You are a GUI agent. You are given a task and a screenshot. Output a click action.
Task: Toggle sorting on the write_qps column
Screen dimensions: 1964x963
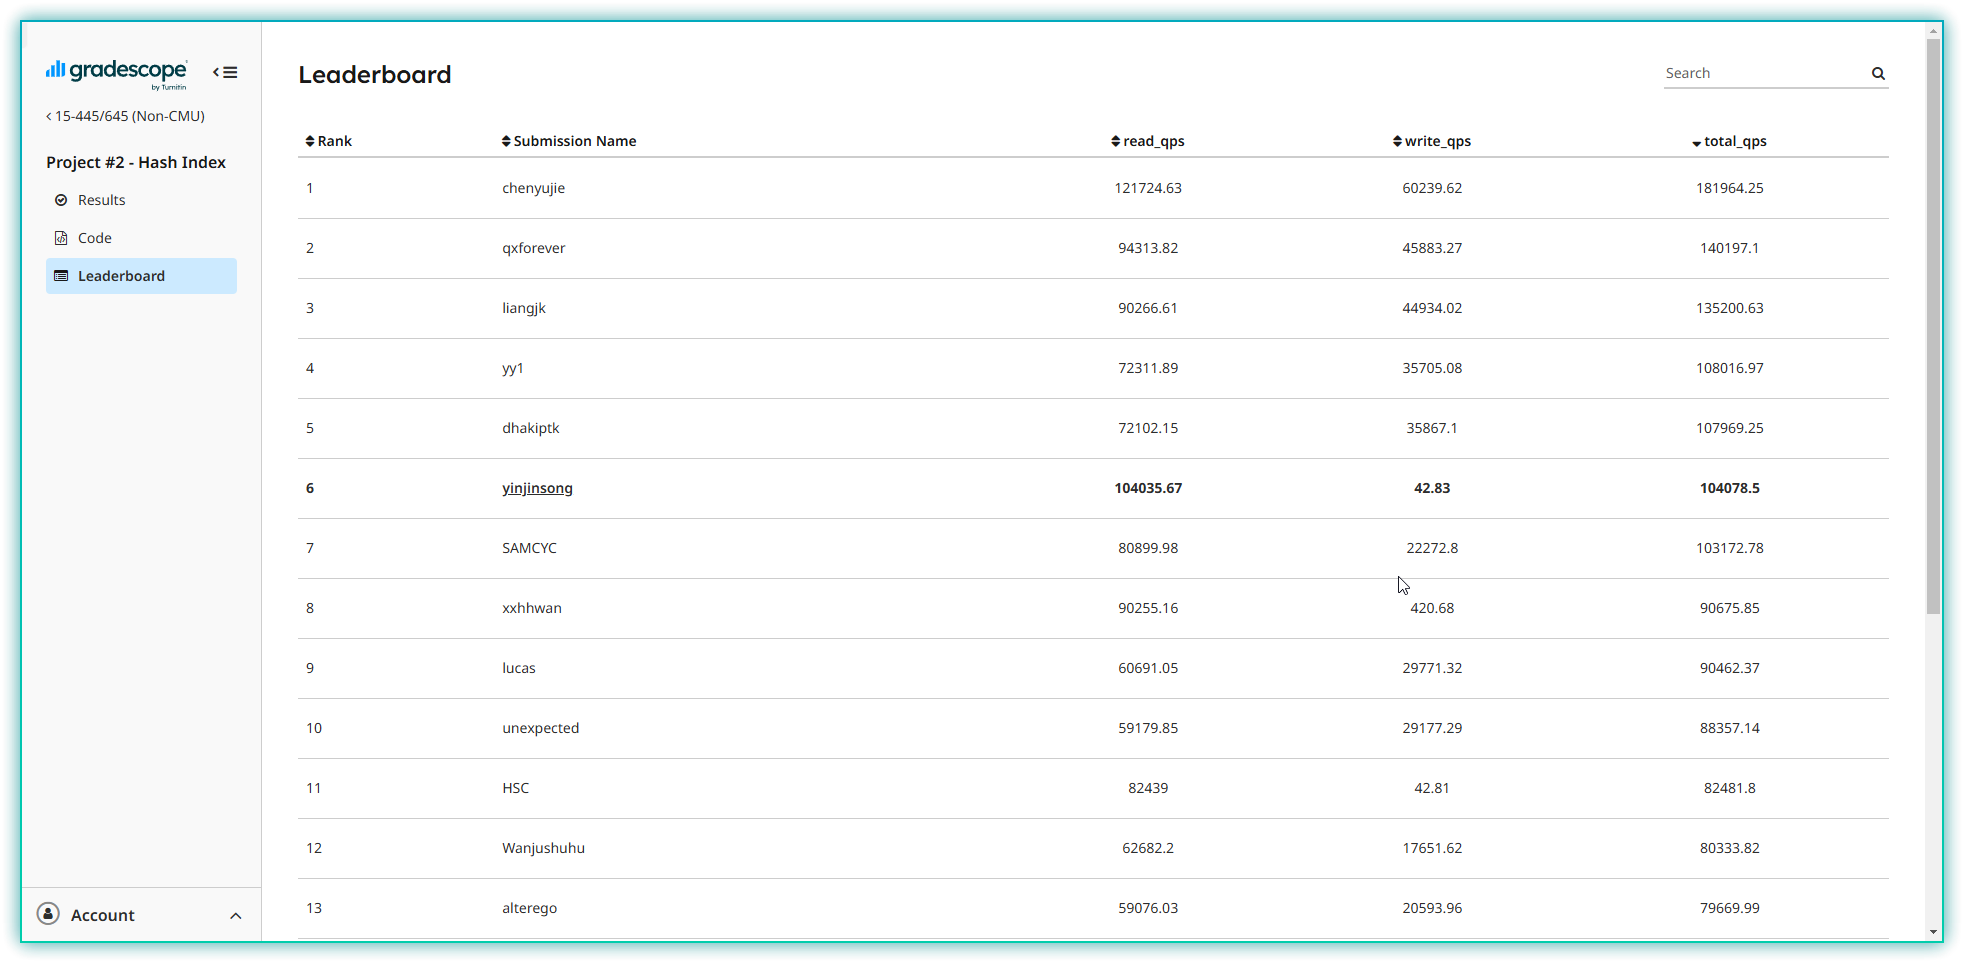pyautogui.click(x=1396, y=141)
